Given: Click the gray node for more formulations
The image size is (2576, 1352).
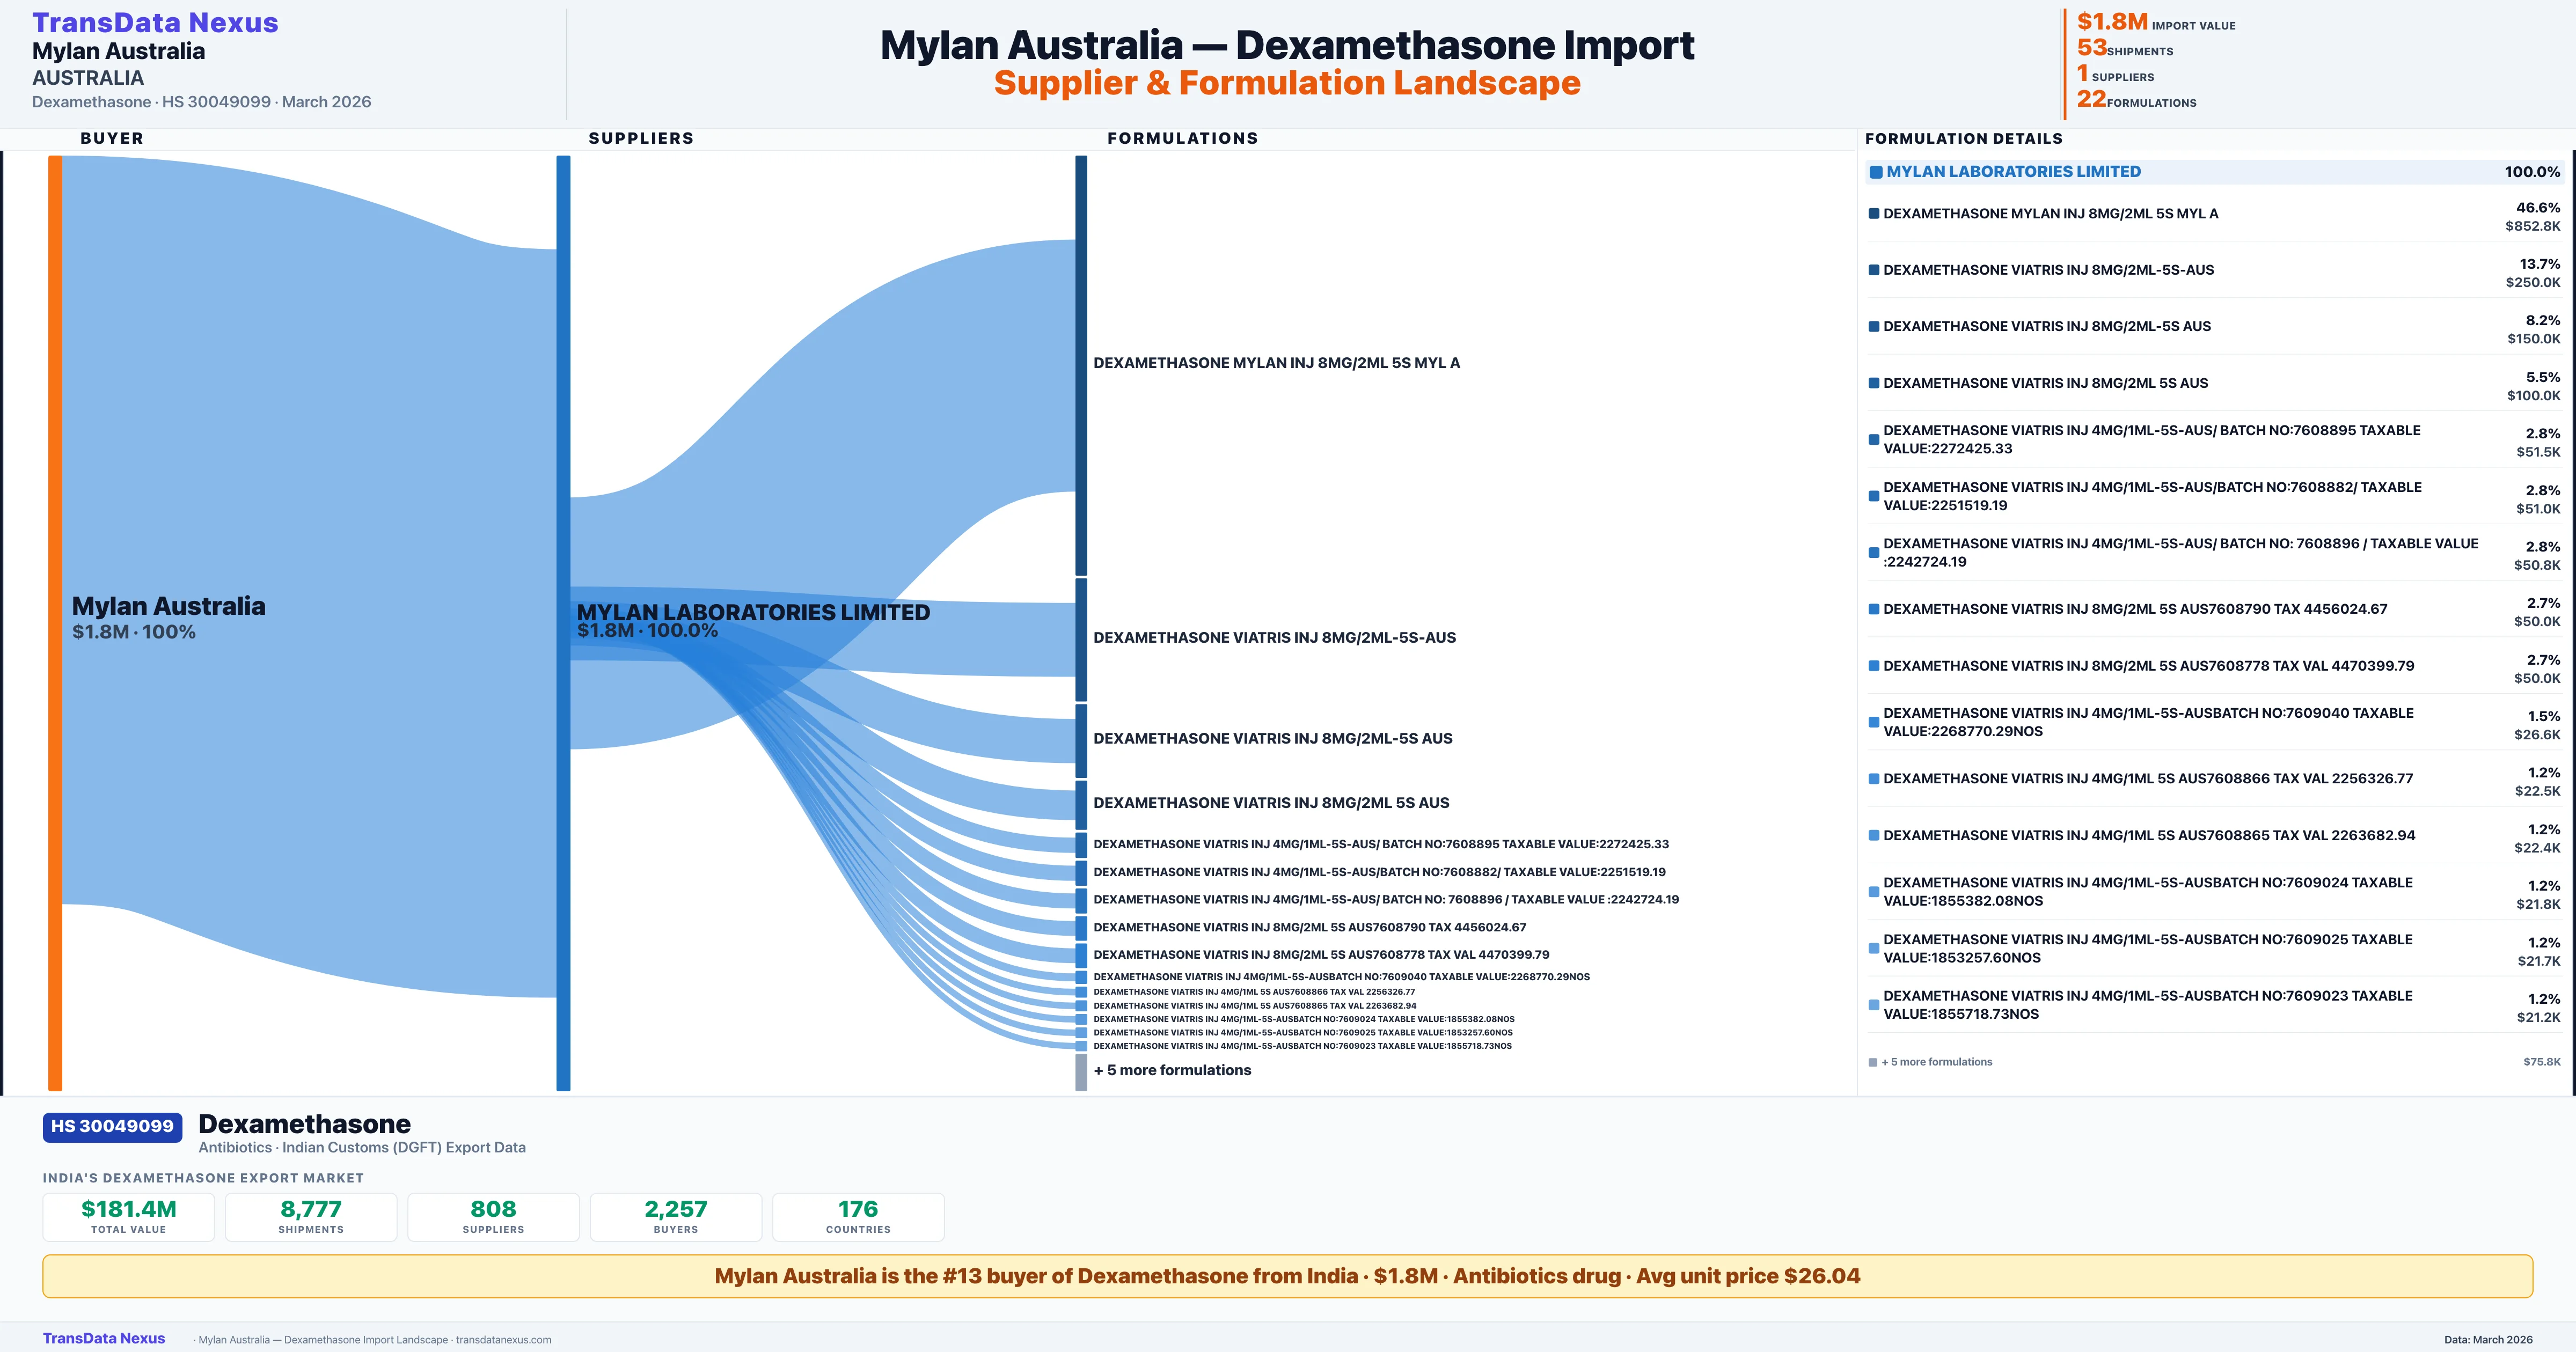Looking at the screenshot, I should click(1081, 1071).
